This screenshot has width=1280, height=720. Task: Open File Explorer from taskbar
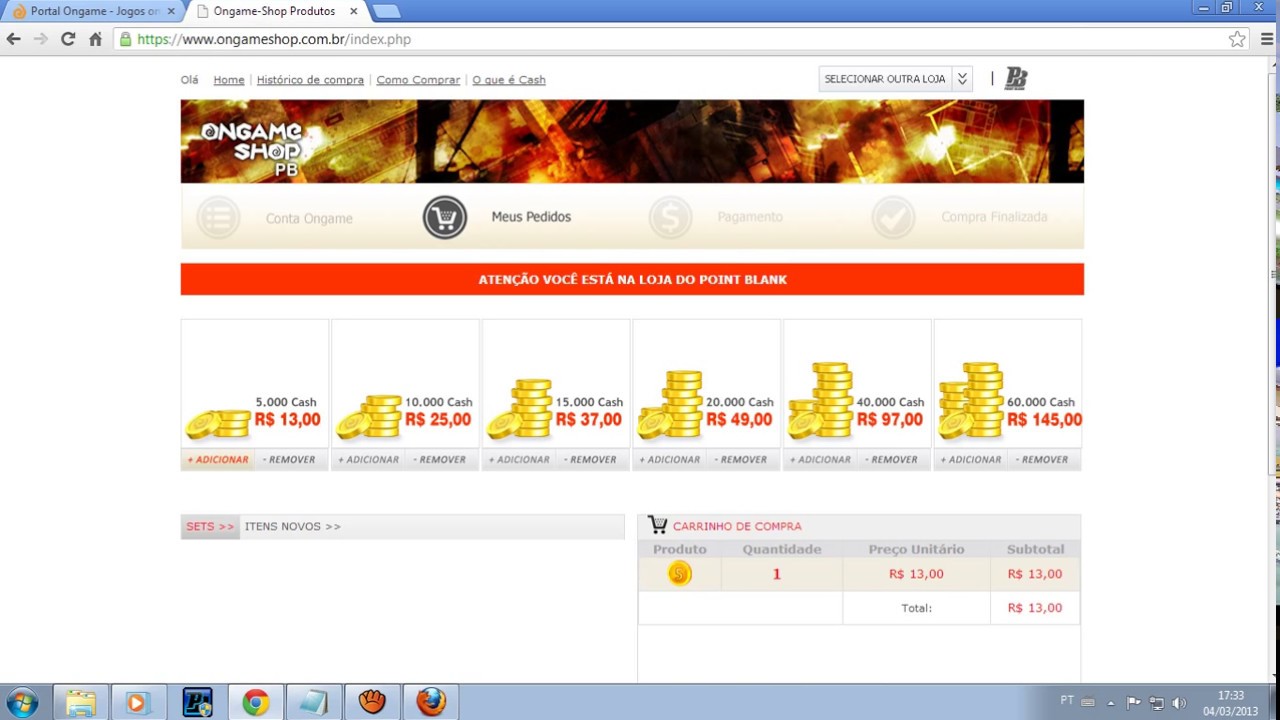80,702
